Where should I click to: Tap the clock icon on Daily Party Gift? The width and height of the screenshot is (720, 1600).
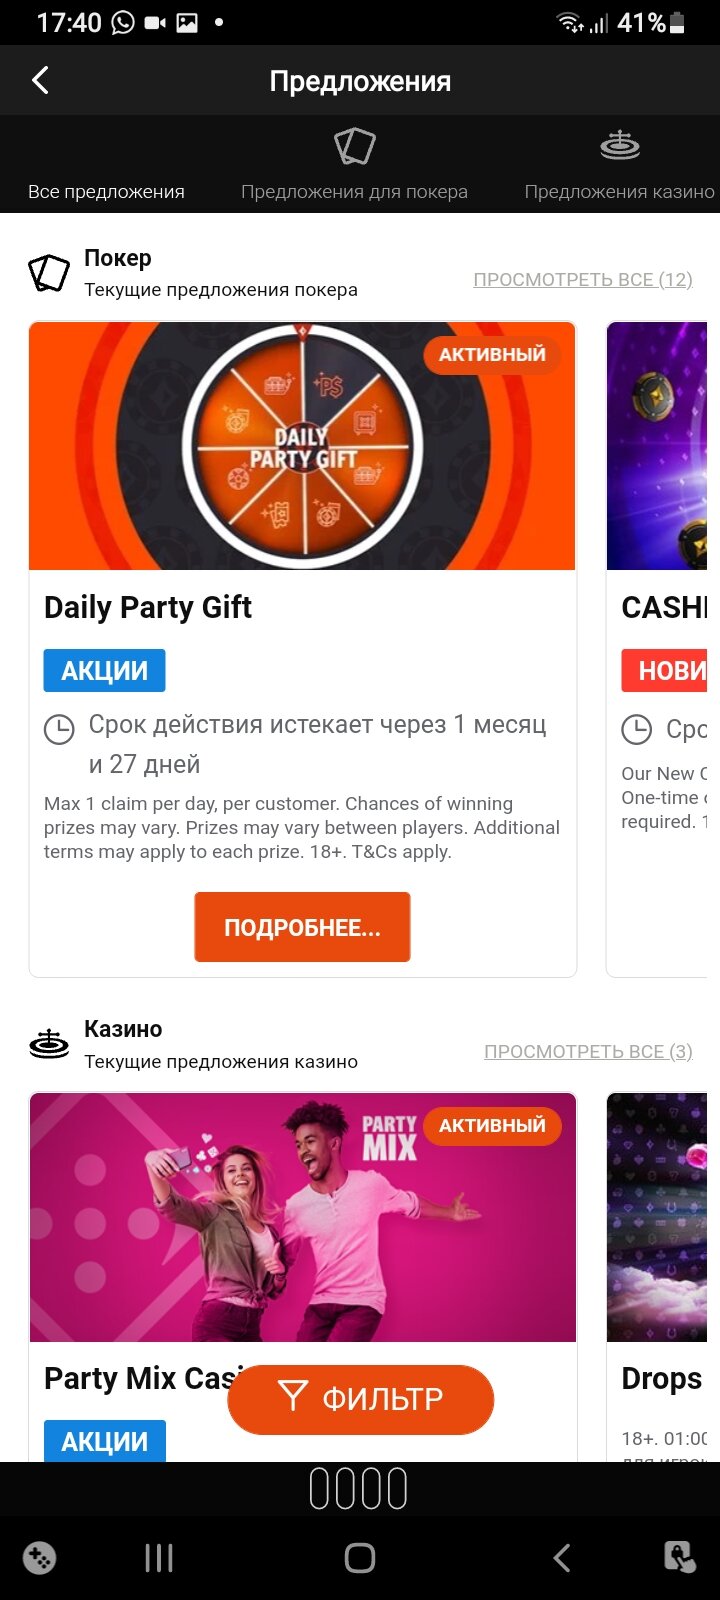[x=59, y=729]
